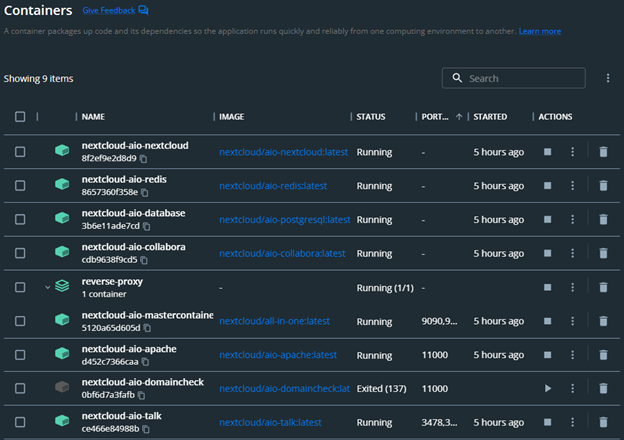The image size is (624, 440).
Task: Check the nextcloud-aio-nextcloud row checkbox
Action: (x=20, y=152)
